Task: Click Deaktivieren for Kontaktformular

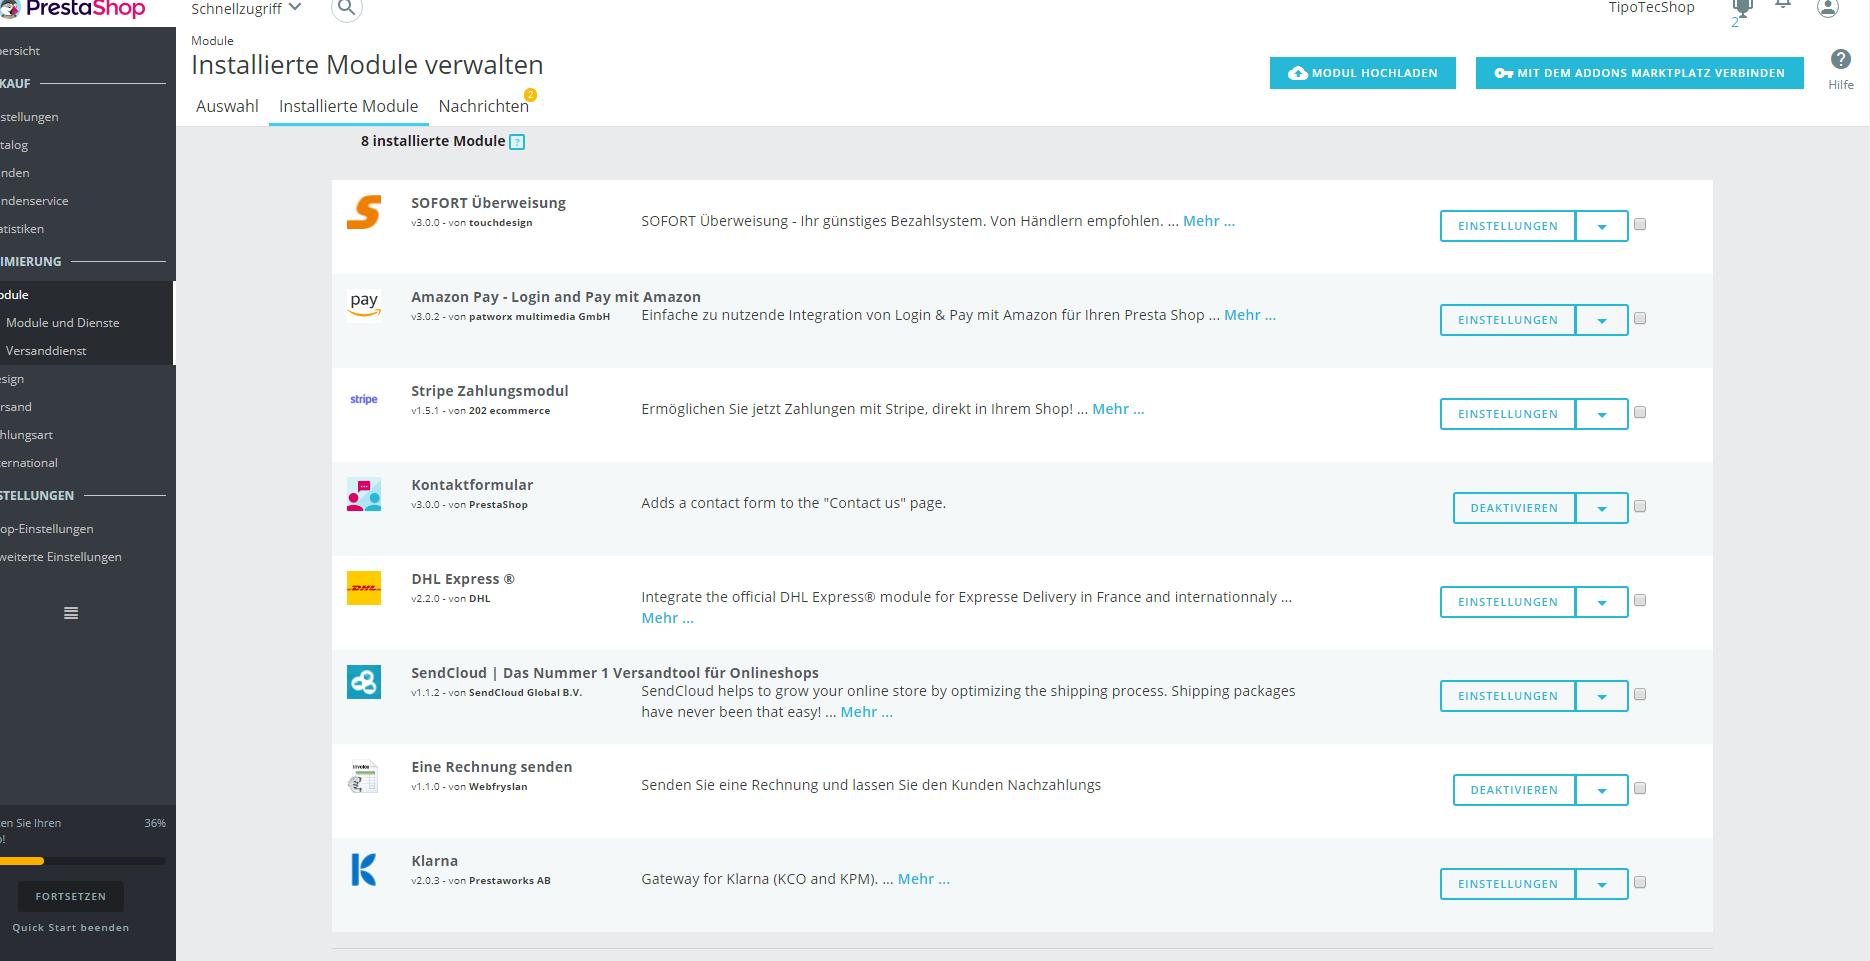Action: 1514,508
